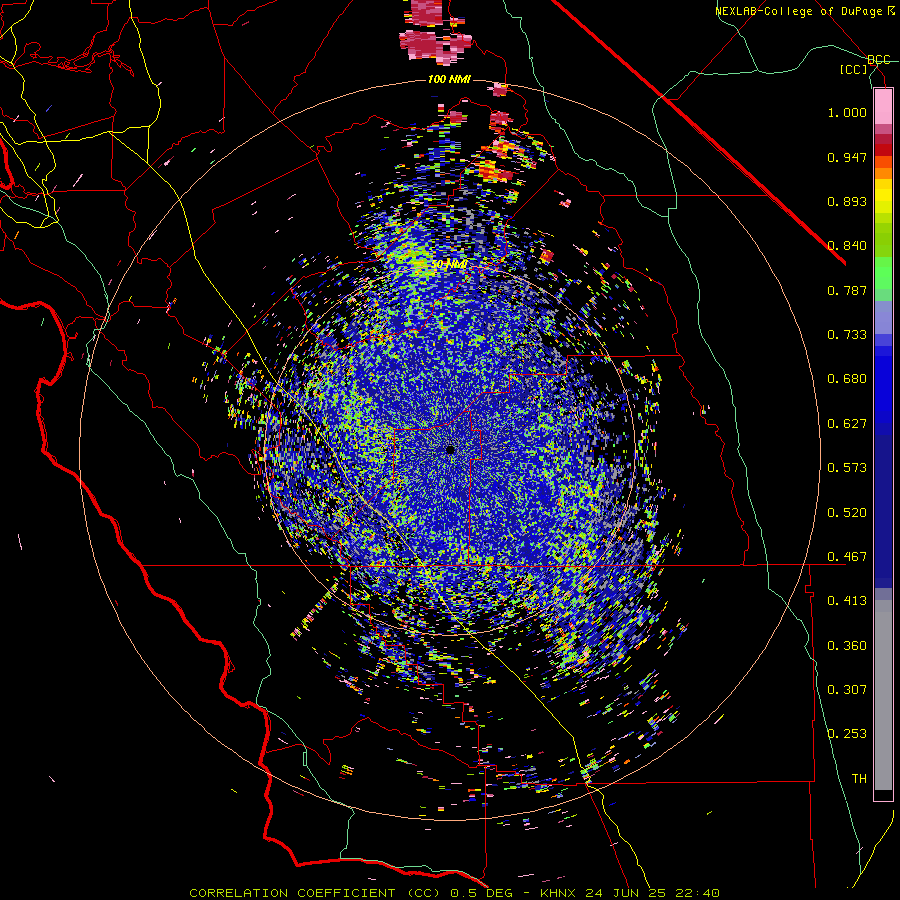Click the NEXLAB-College of DuPage watermark text
This screenshot has height=900, width=900.
pyautogui.click(x=805, y=11)
